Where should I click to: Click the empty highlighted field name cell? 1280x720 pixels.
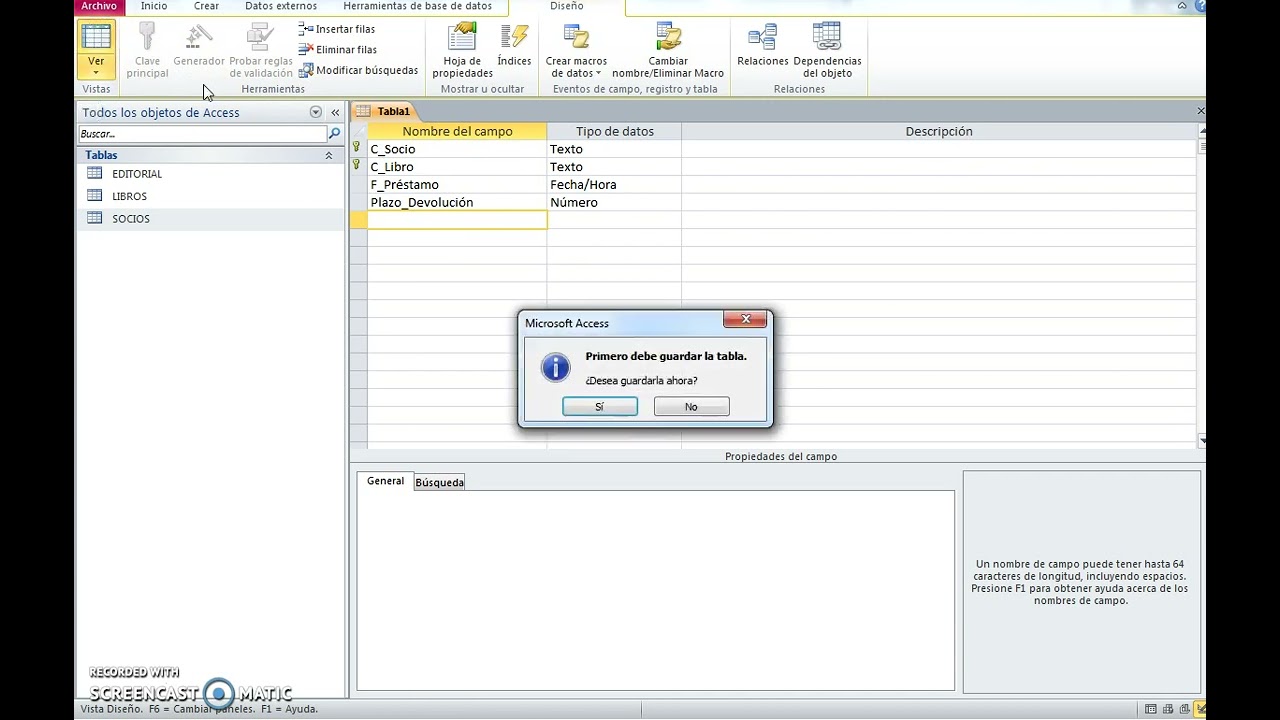tap(457, 220)
